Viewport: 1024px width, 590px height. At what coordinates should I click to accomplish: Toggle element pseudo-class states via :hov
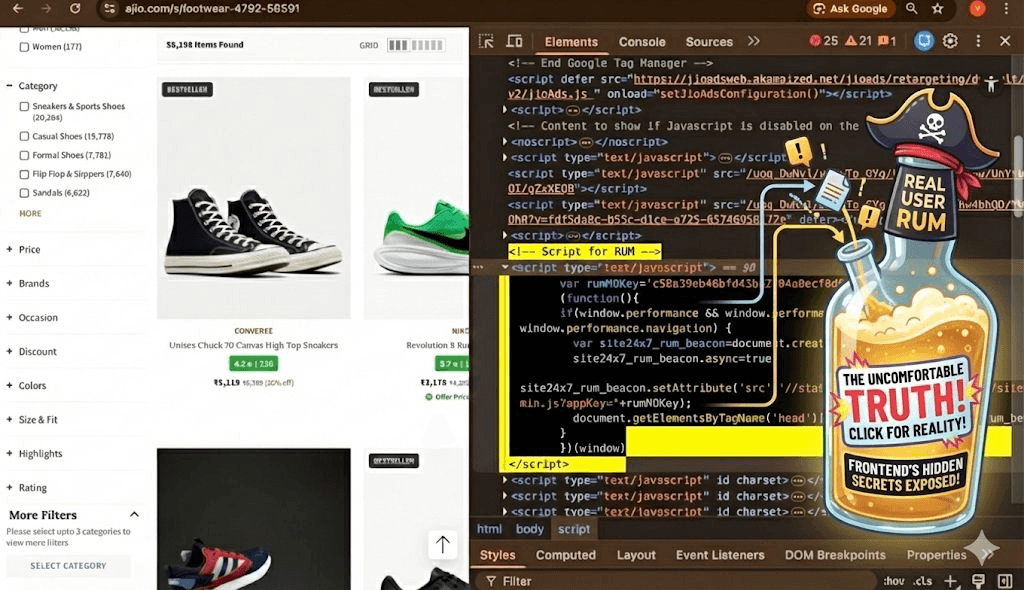pyautogui.click(x=893, y=580)
